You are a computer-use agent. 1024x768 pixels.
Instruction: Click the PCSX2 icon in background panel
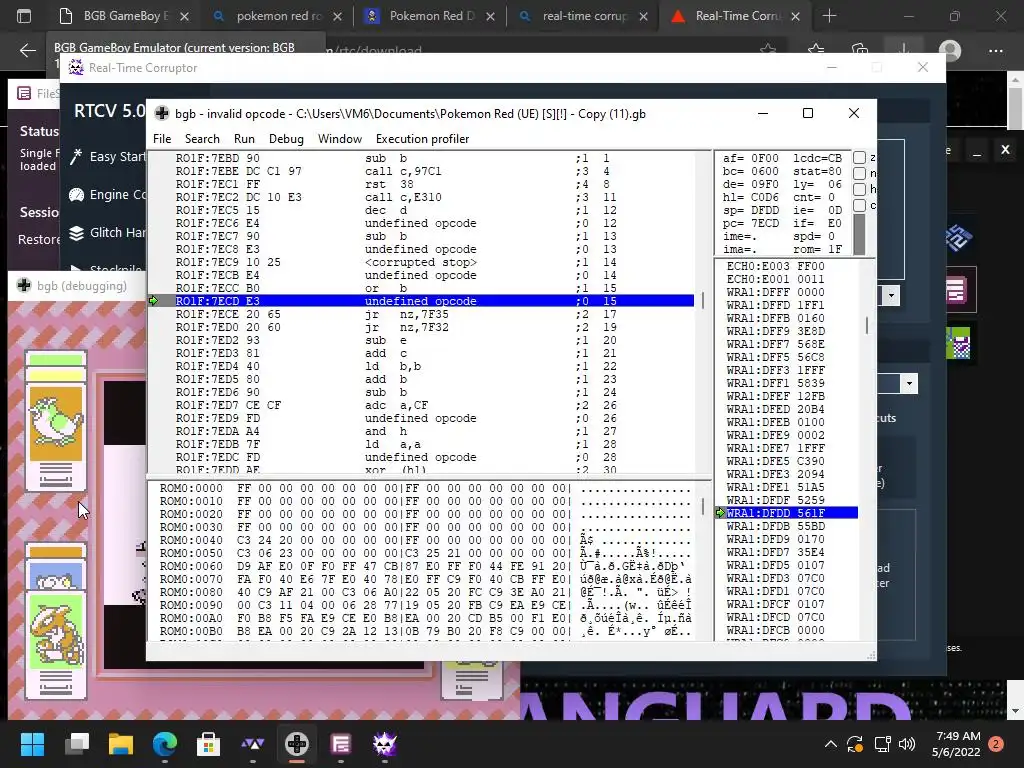pos(959,237)
